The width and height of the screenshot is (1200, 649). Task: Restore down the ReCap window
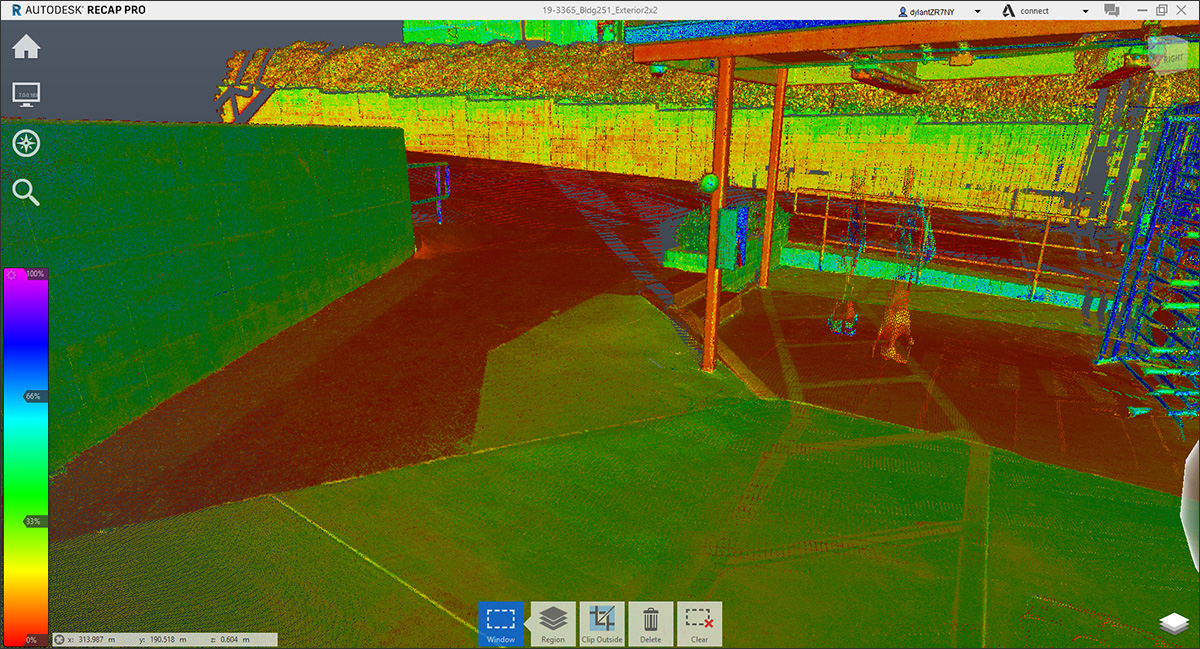tap(1161, 10)
